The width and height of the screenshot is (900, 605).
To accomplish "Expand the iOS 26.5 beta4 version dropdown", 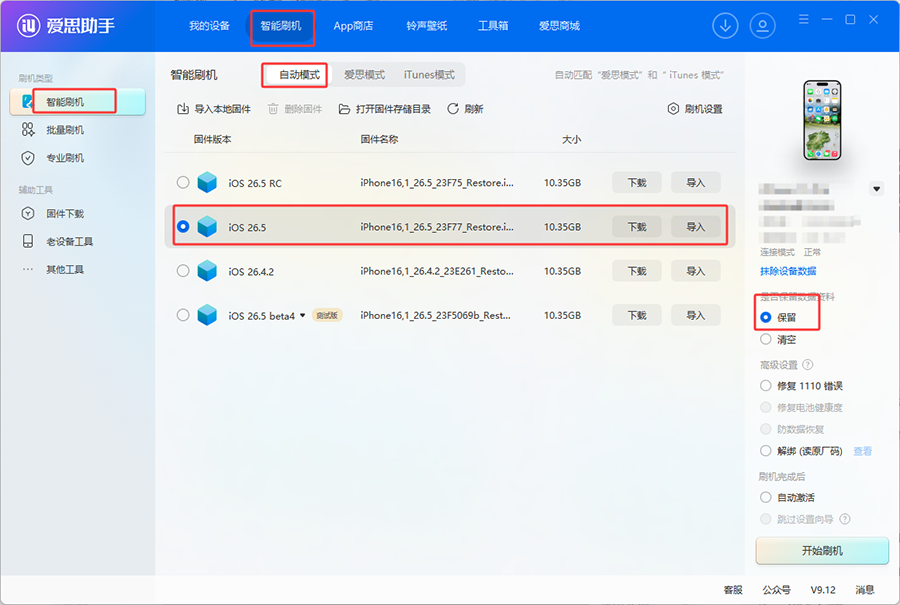I will point(302,315).
